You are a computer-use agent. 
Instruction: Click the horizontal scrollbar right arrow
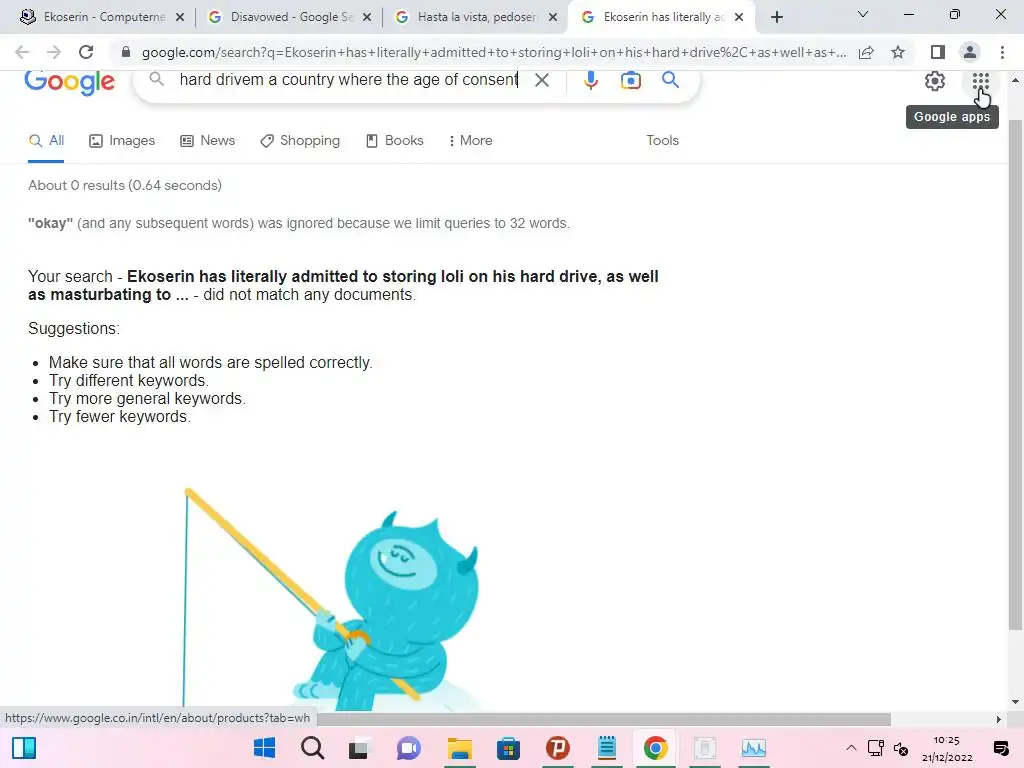[x=998, y=719]
